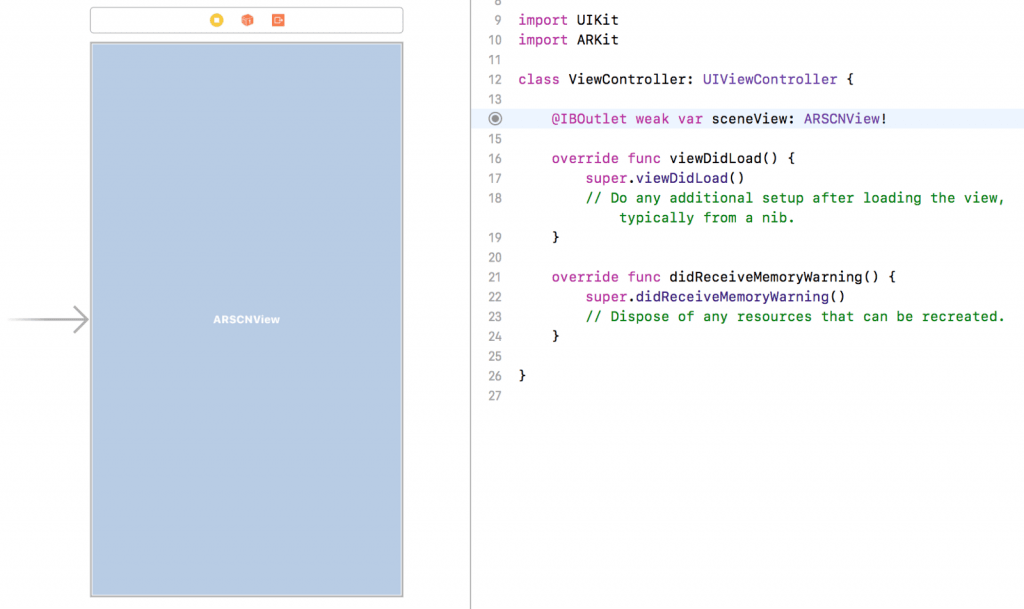Click the ARSCNView type in the outlet declaration

click(845, 119)
